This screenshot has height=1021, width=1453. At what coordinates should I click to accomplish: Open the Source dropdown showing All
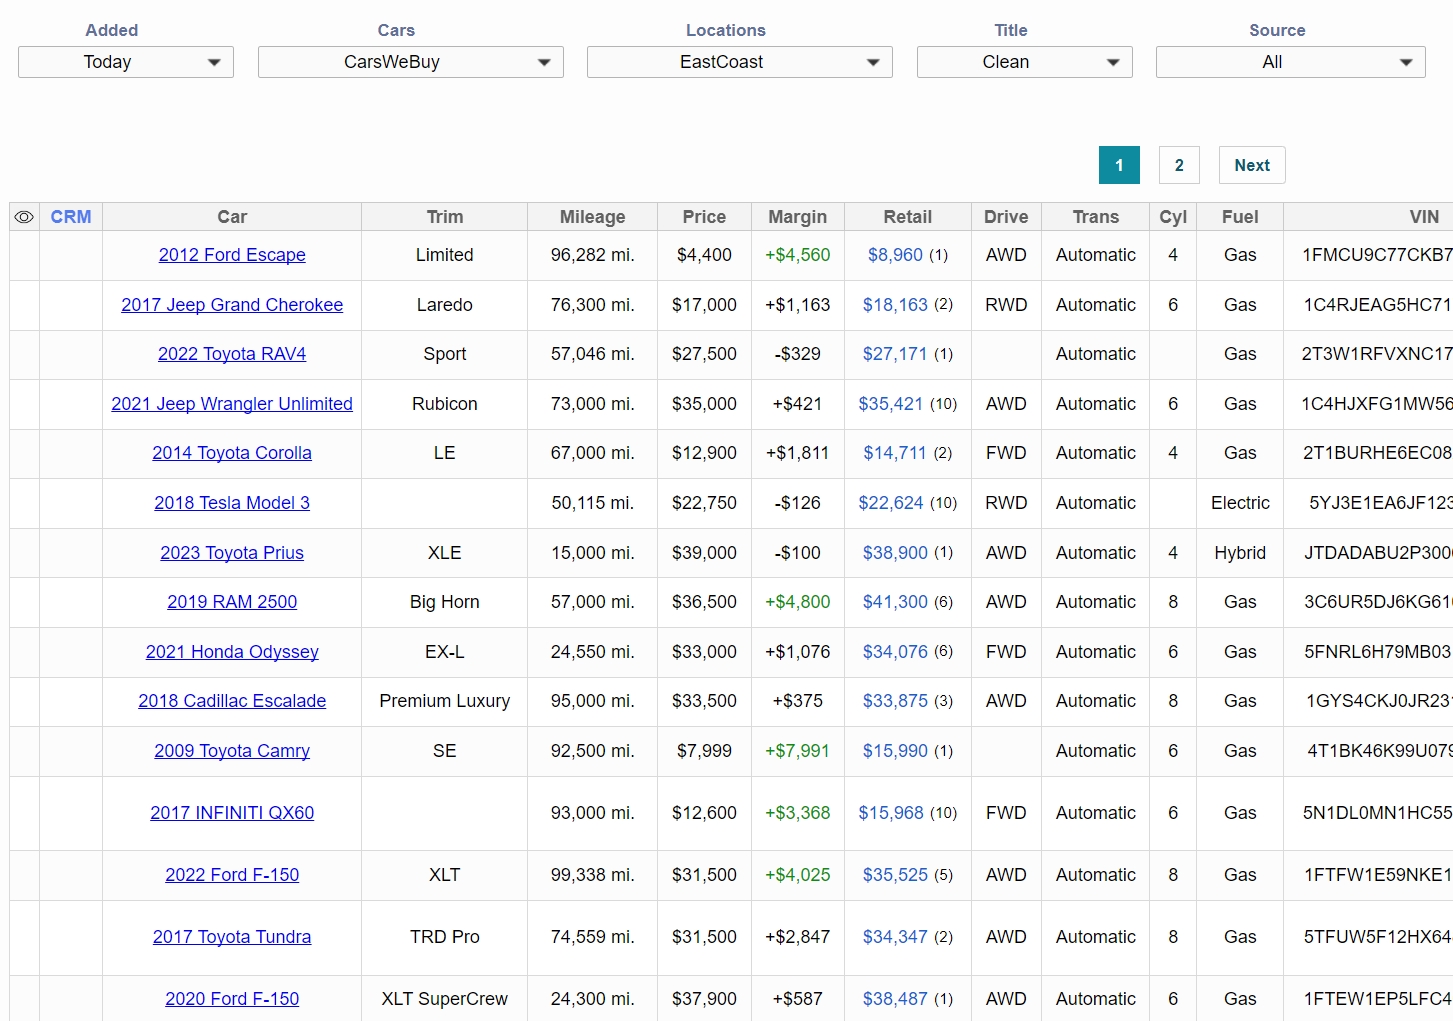click(1291, 62)
